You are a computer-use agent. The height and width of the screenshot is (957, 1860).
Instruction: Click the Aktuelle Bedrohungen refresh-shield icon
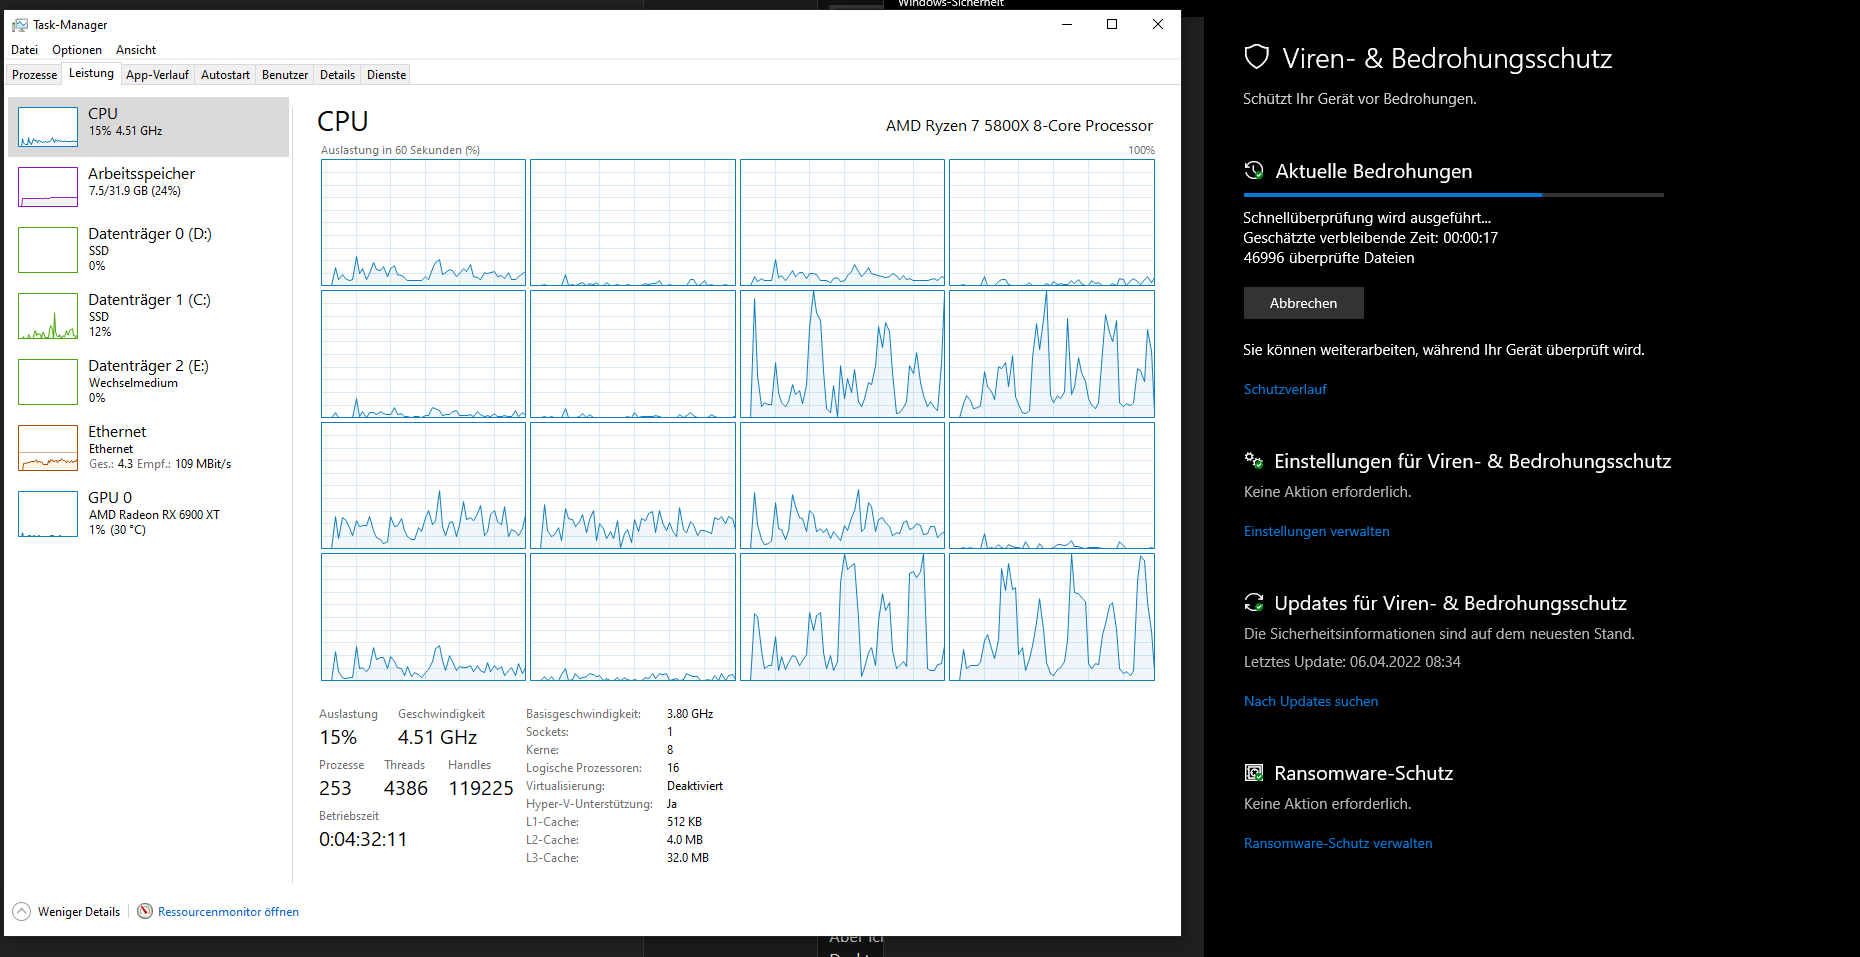coord(1254,171)
